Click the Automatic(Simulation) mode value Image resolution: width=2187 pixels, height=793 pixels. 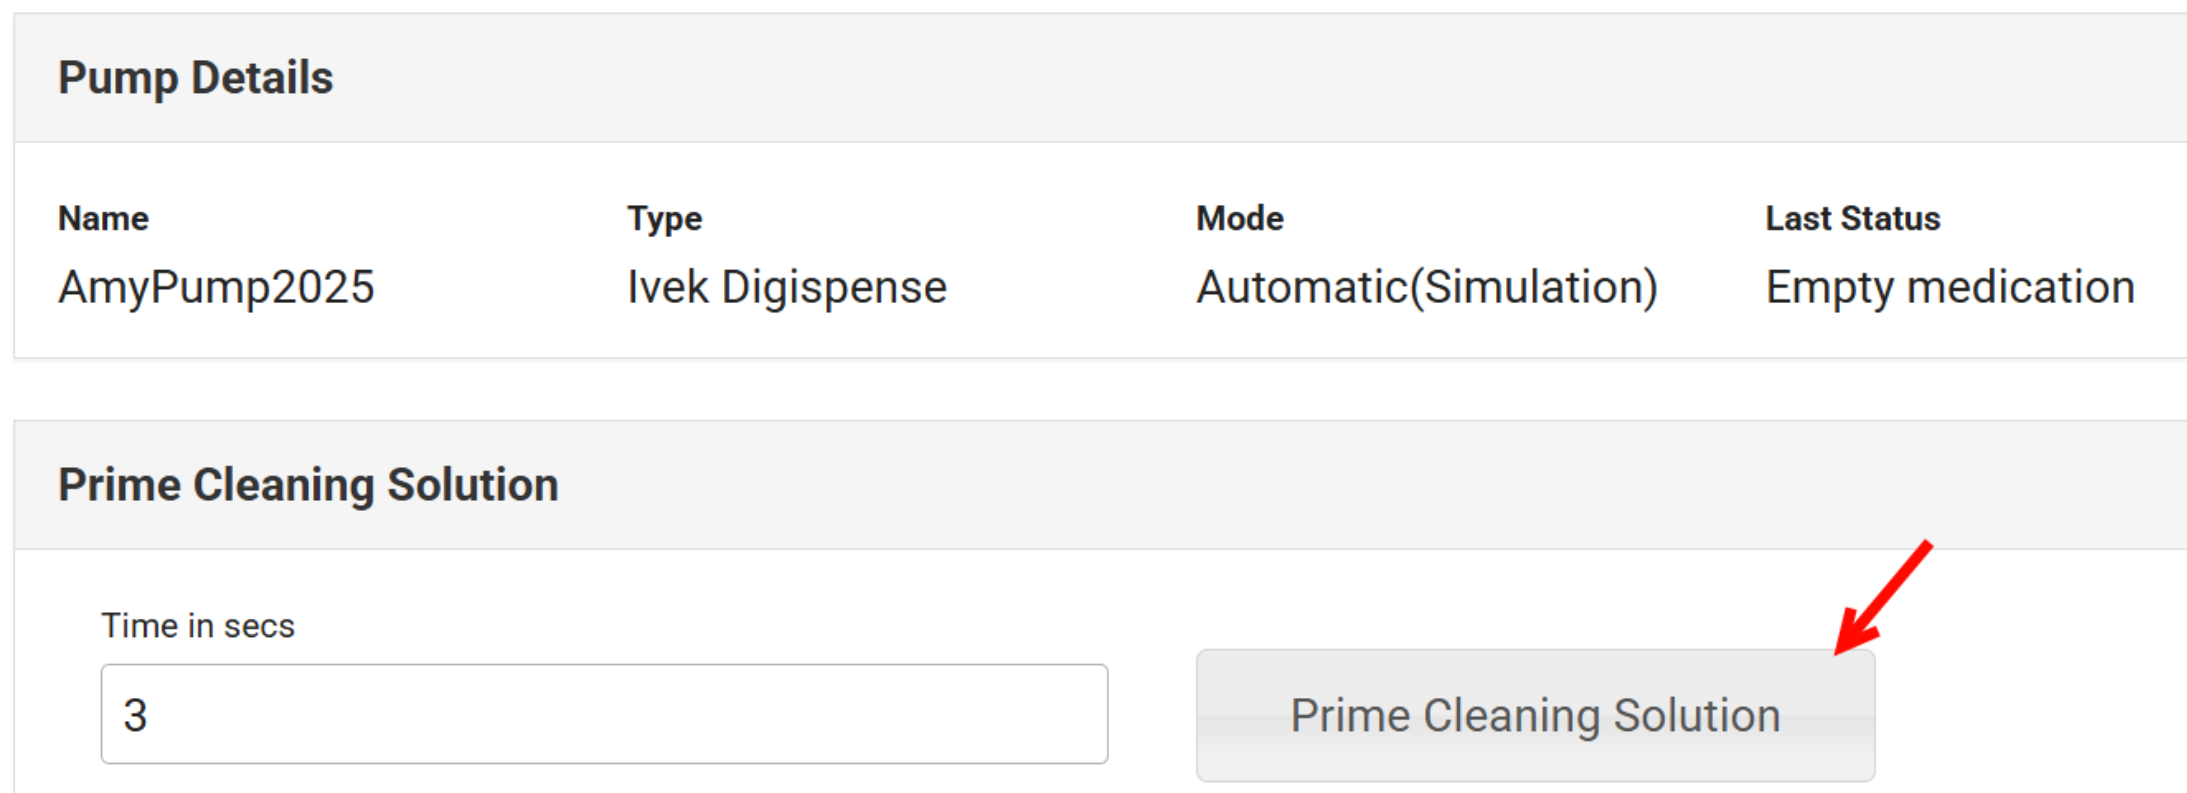1427,287
